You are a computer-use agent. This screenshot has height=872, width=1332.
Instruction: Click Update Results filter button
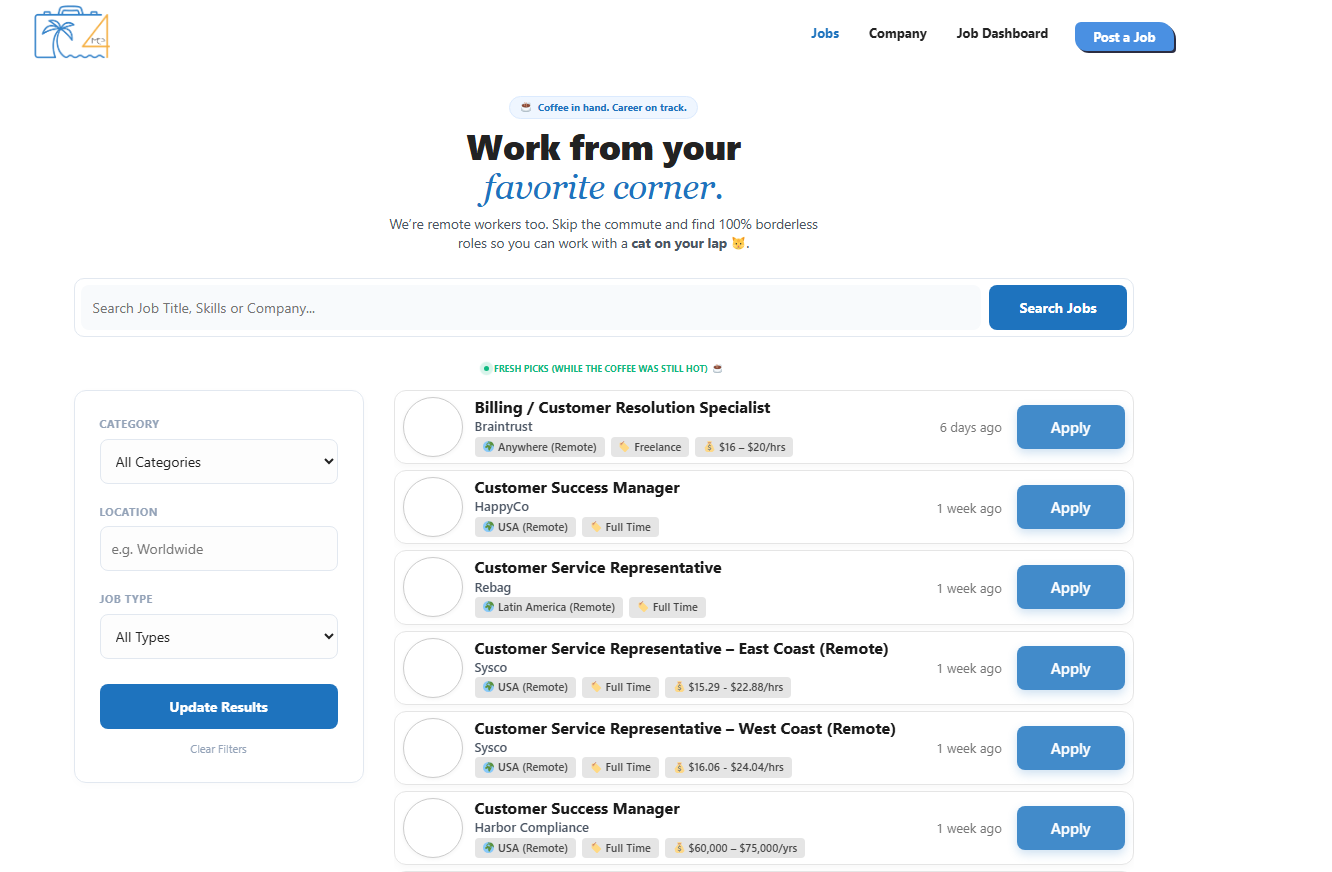pyautogui.click(x=219, y=707)
